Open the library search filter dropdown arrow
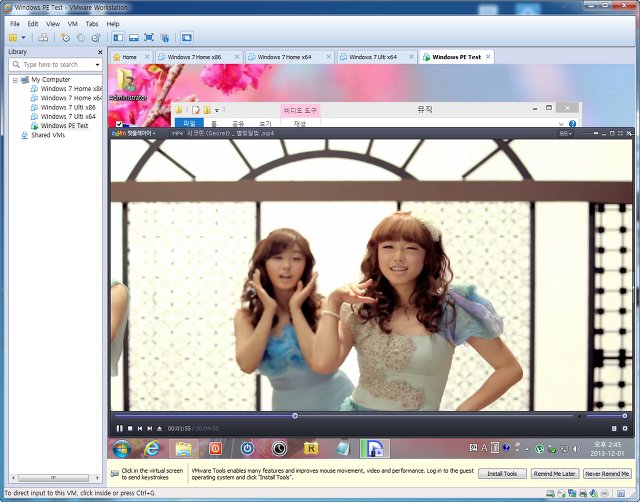The height and width of the screenshot is (502, 640). 97,64
